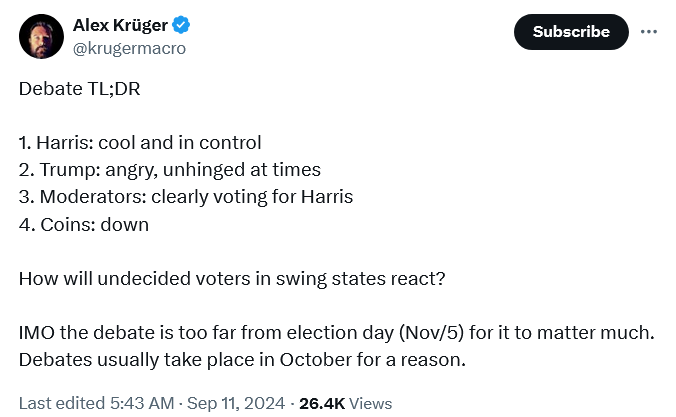The height and width of the screenshot is (417, 676).
Task: Click the "Harris: cool and in control" line
Action: [140, 142]
